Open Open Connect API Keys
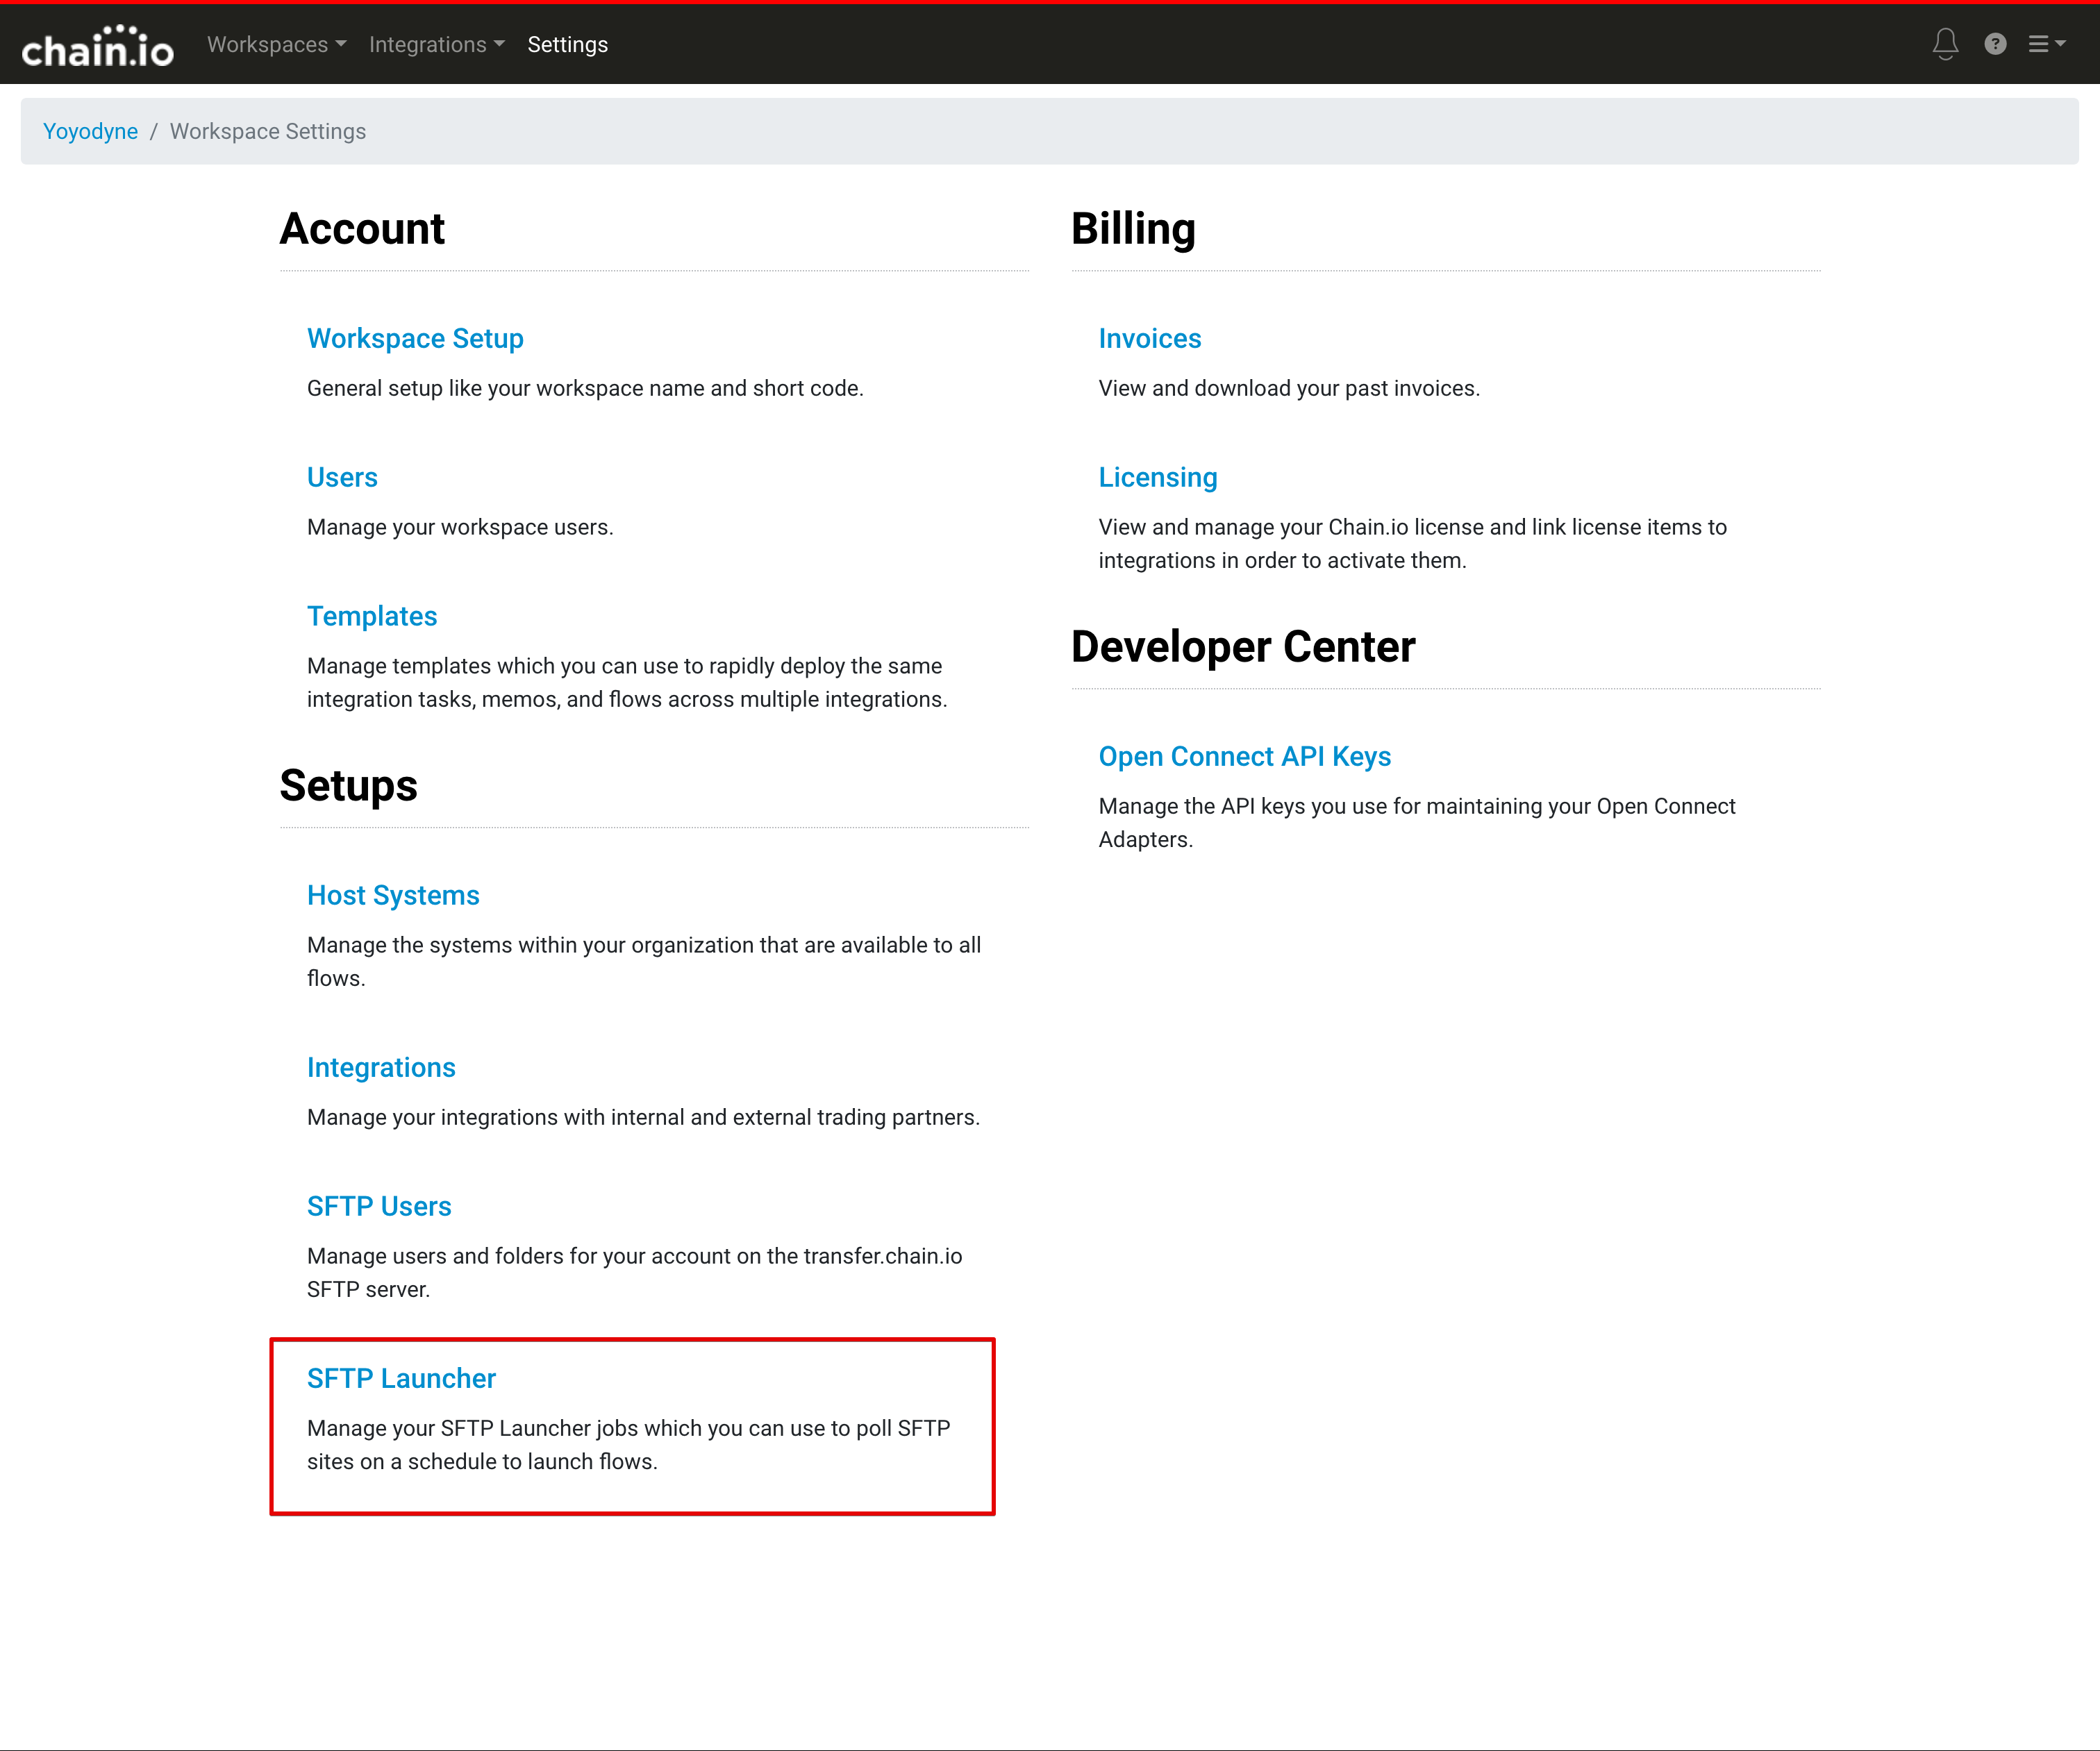The width and height of the screenshot is (2100, 1751). pyautogui.click(x=1245, y=756)
